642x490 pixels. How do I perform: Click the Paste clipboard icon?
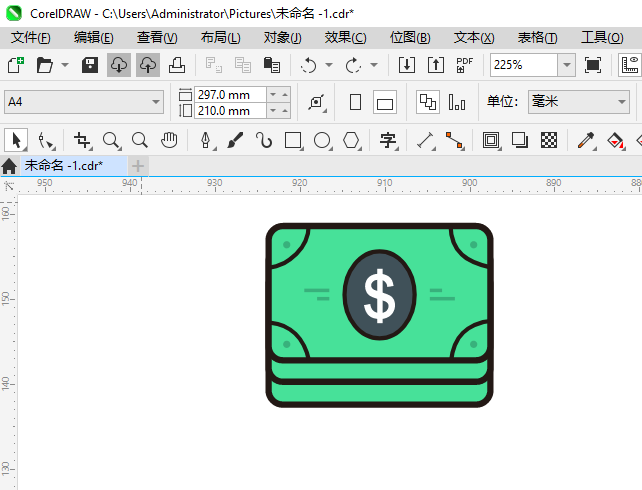pyautogui.click(x=271, y=65)
